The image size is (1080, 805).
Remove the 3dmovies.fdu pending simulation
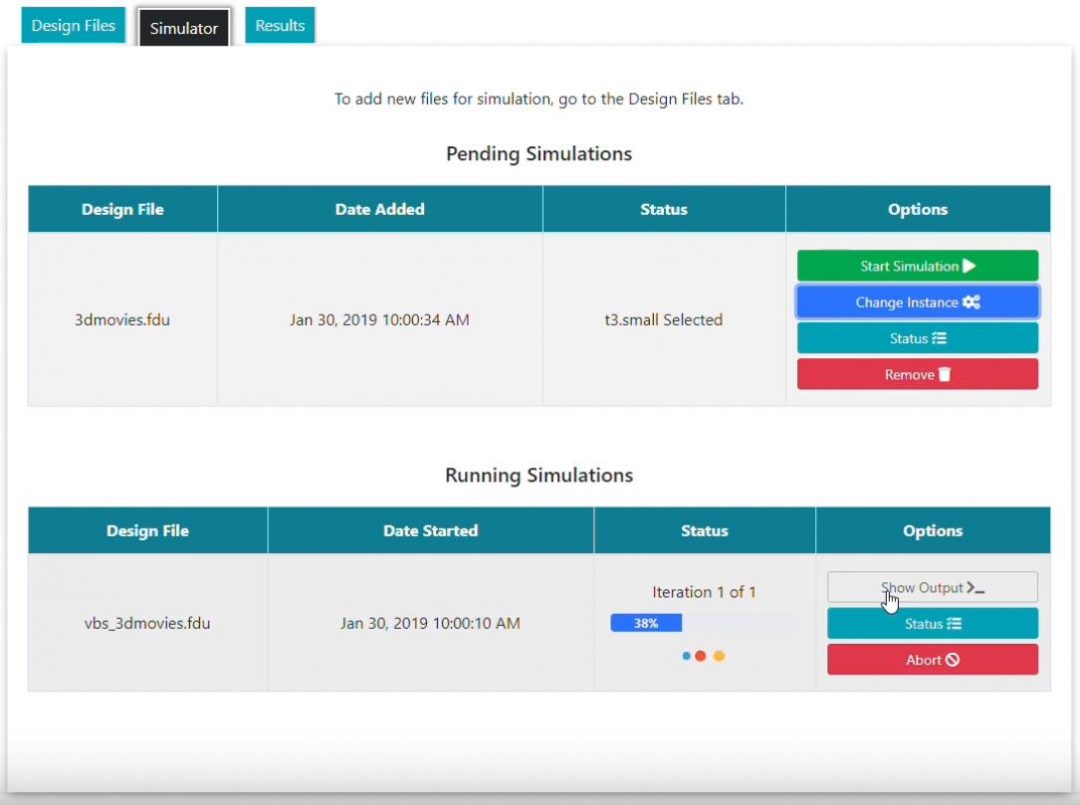(x=917, y=374)
